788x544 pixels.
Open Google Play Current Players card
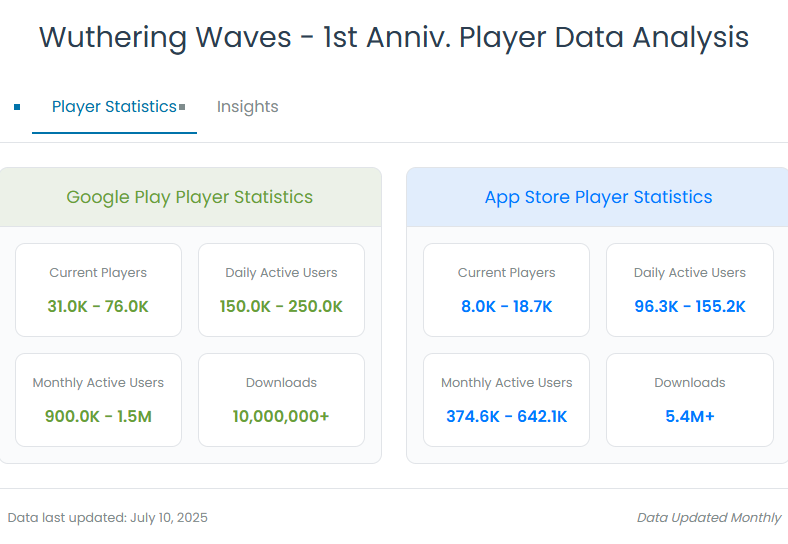tap(98, 290)
